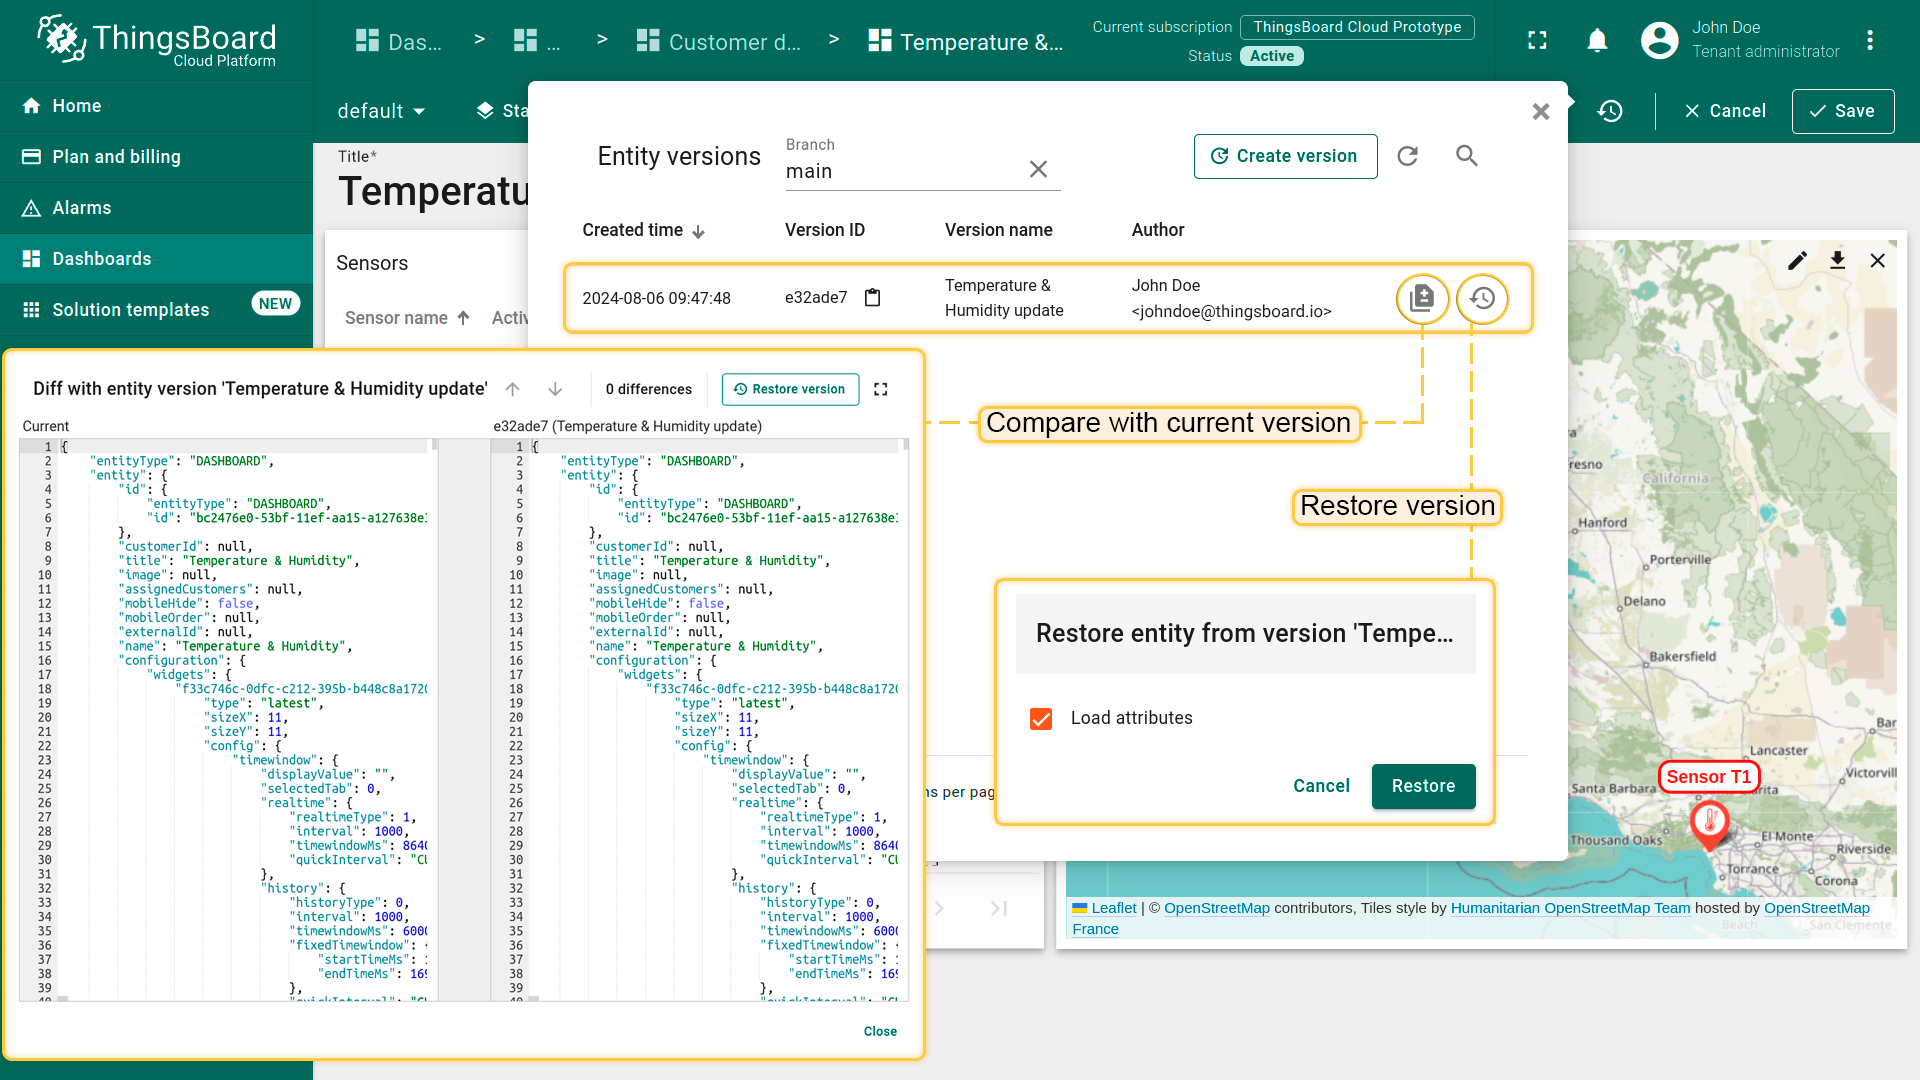Toggle fullscreen mode in top bar

(1537, 41)
